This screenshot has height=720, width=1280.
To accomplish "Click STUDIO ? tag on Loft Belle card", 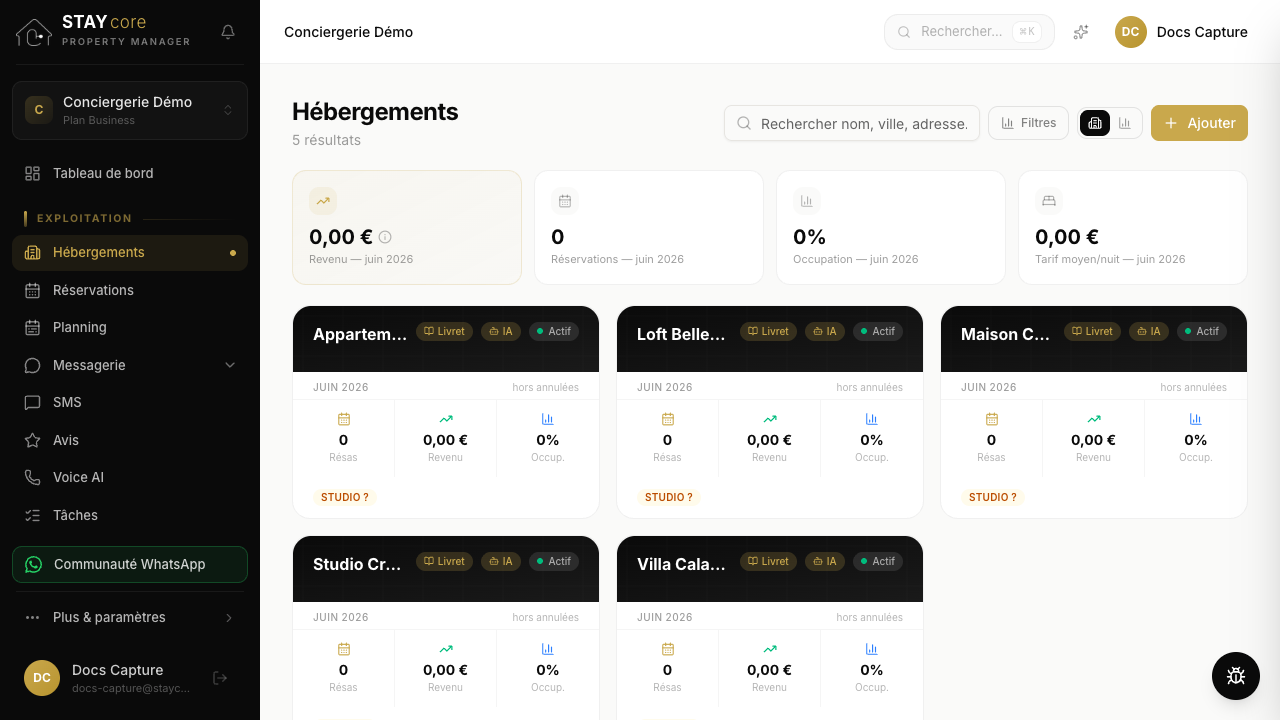I will [669, 497].
